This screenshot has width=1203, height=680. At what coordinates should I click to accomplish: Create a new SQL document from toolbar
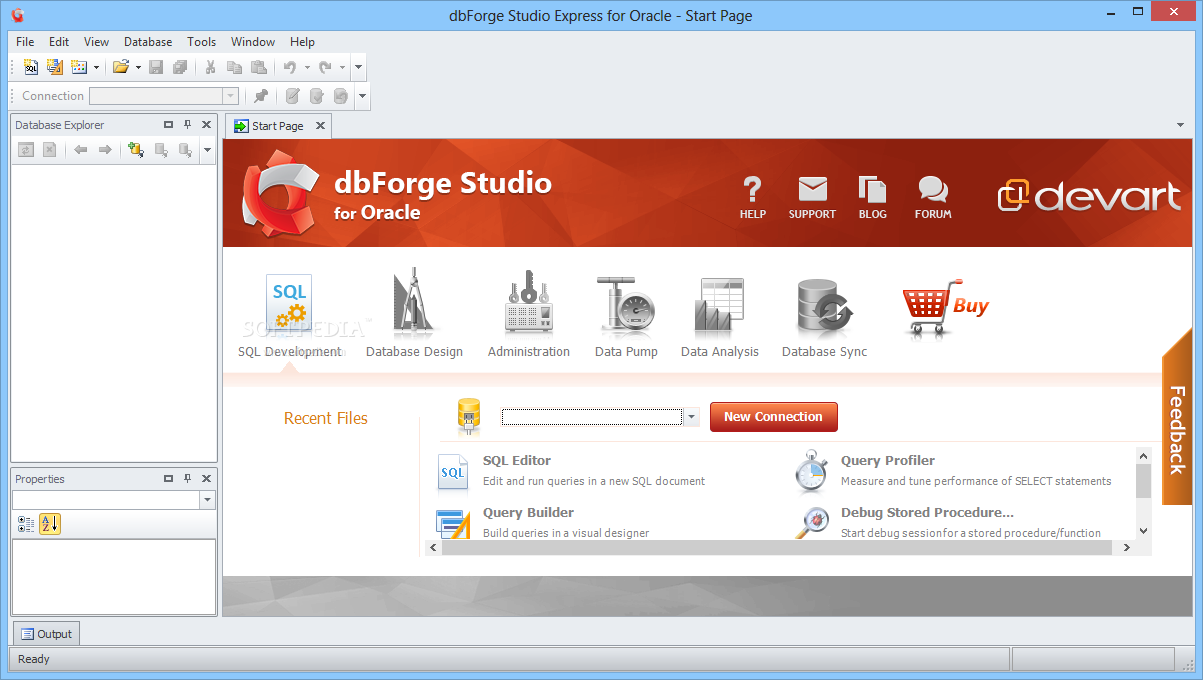pyautogui.click(x=31, y=68)
